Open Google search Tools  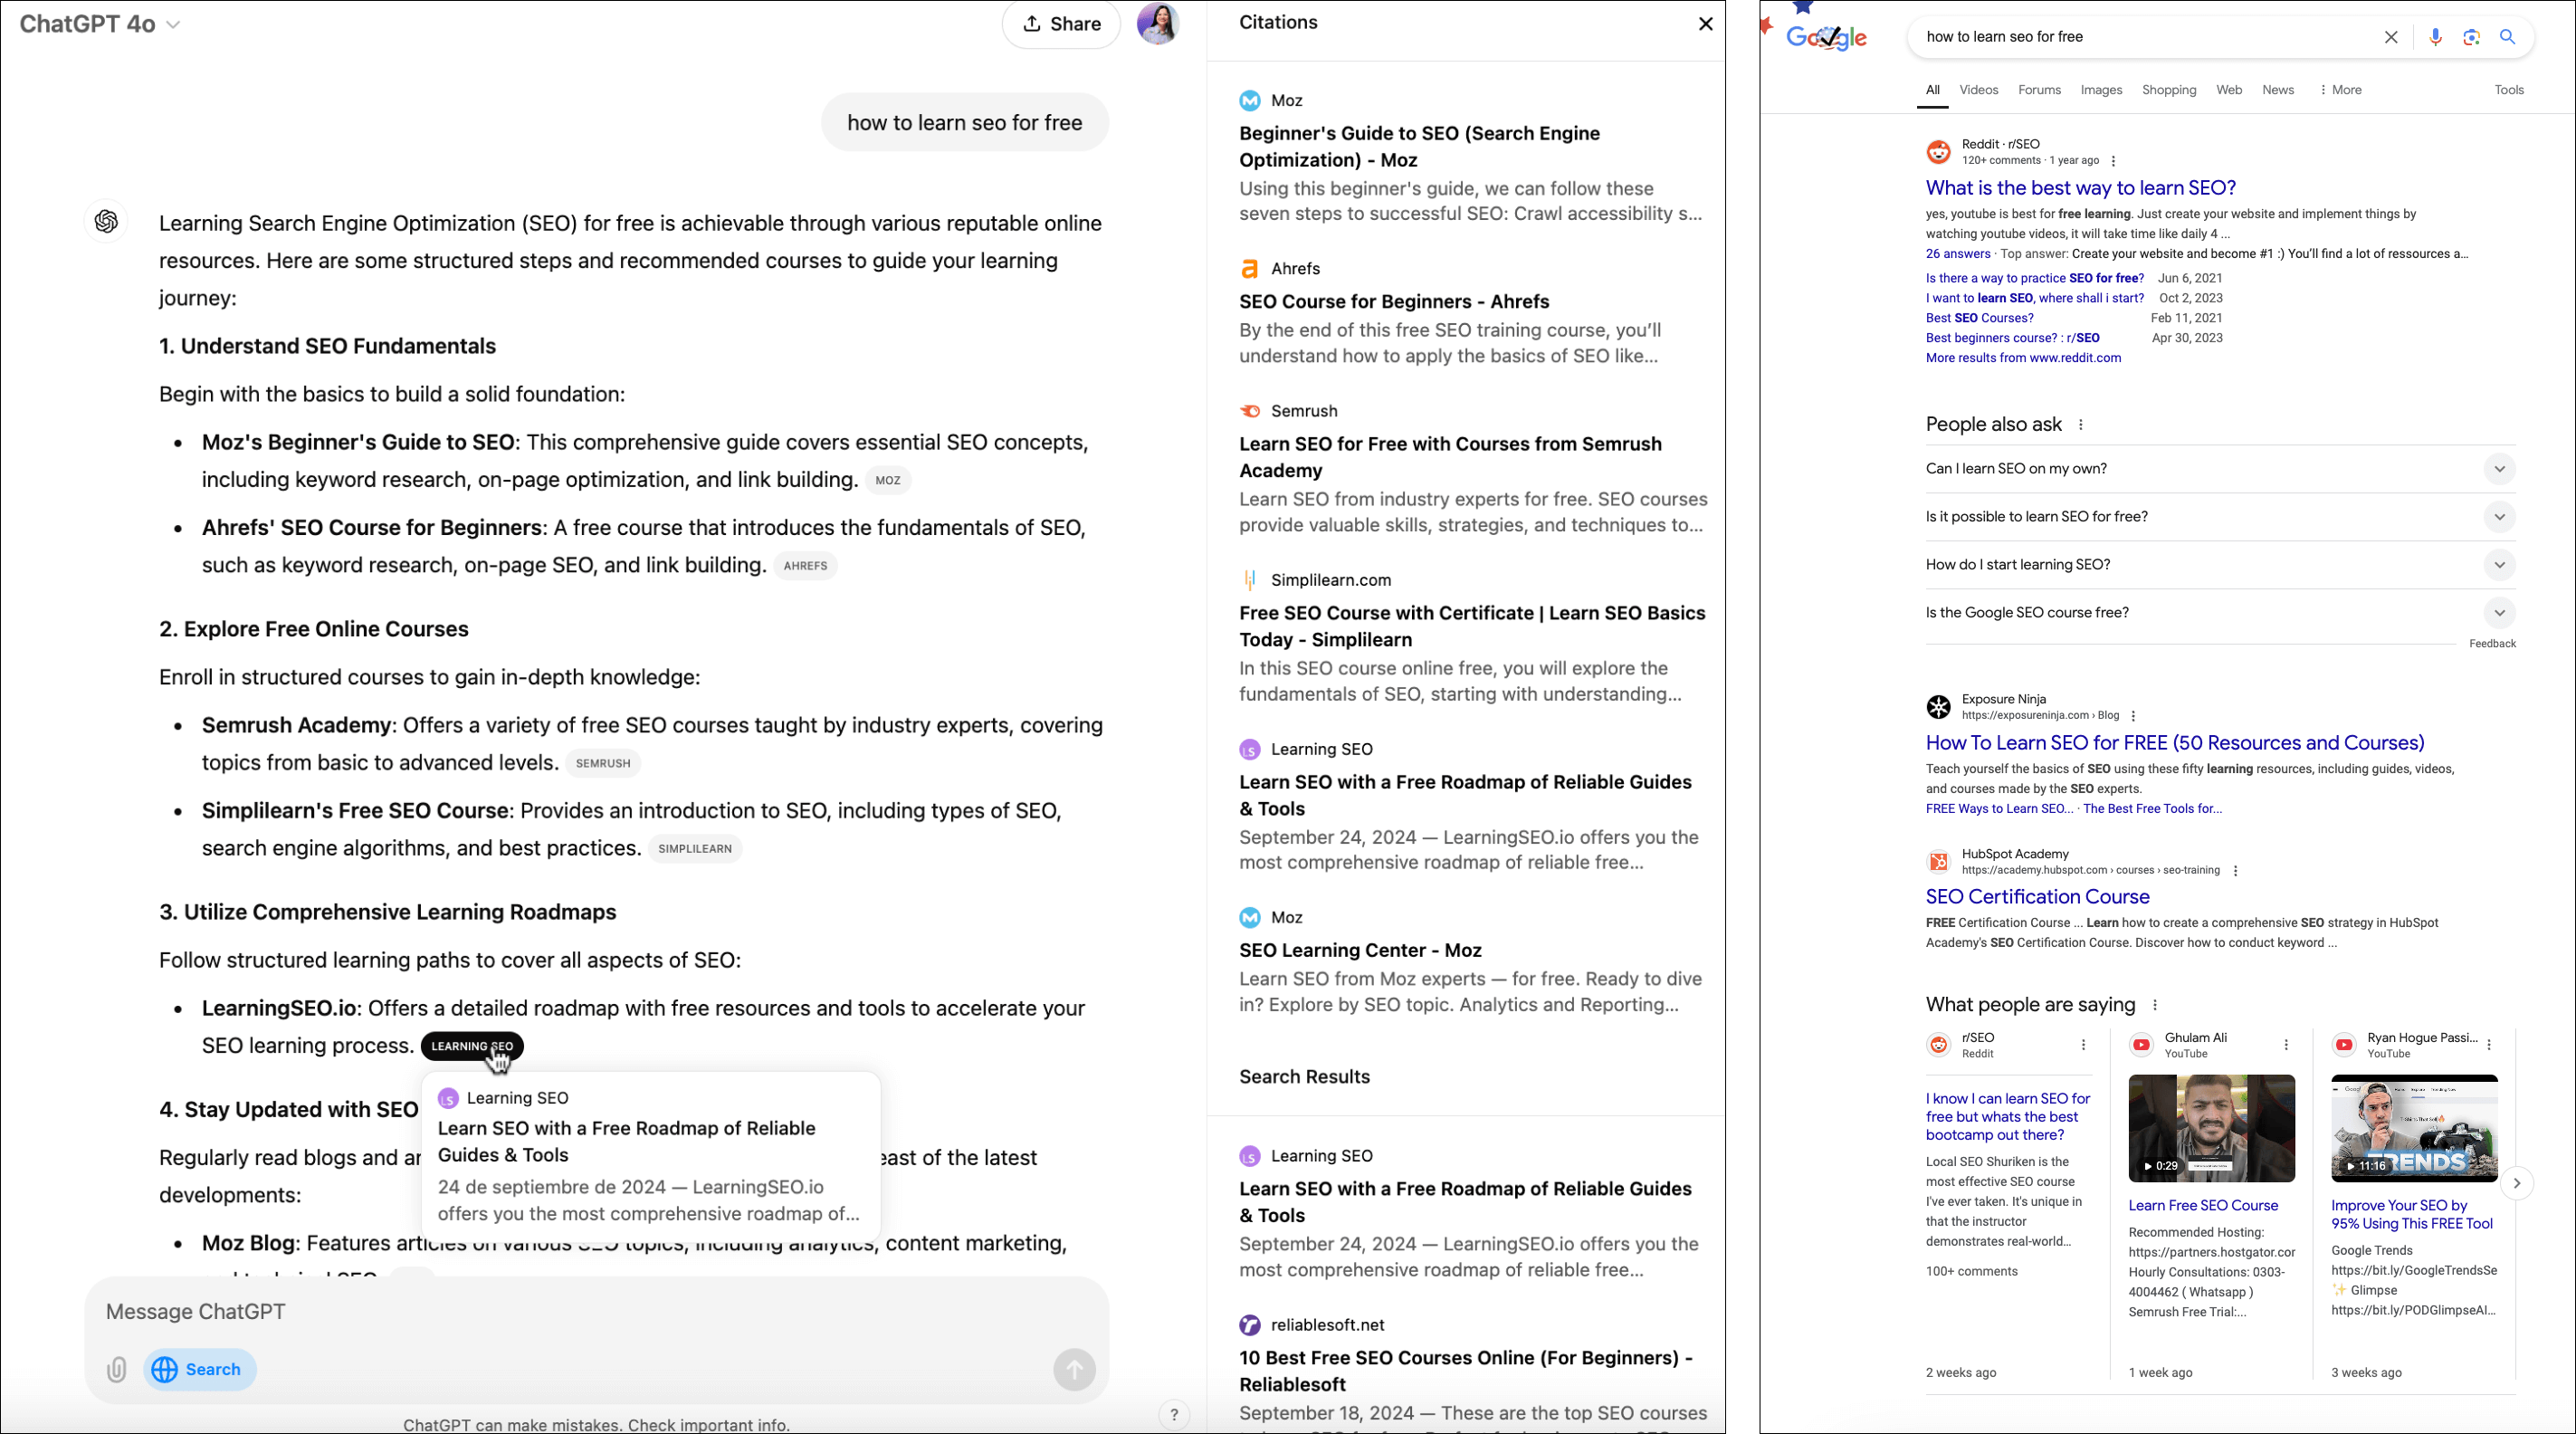(x=2508, y=90)
